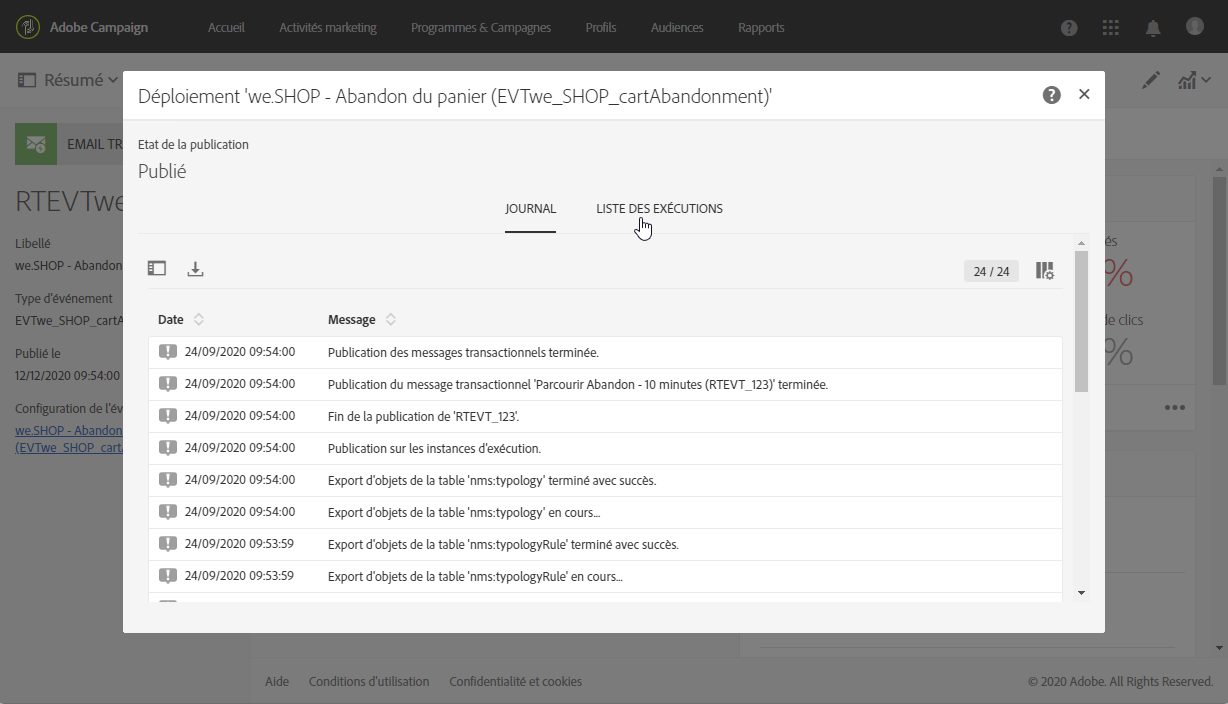1228x704 pixels.
Task: Select 'nms:typologyRule' en cours message
Action: click(475, 576)
